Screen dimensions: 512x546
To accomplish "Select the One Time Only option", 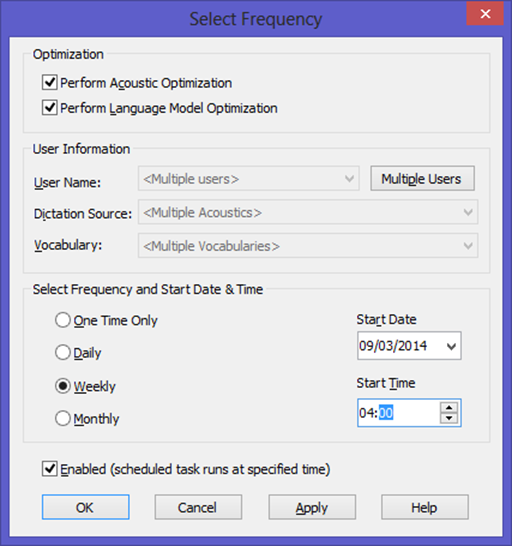I will [63, 320].
